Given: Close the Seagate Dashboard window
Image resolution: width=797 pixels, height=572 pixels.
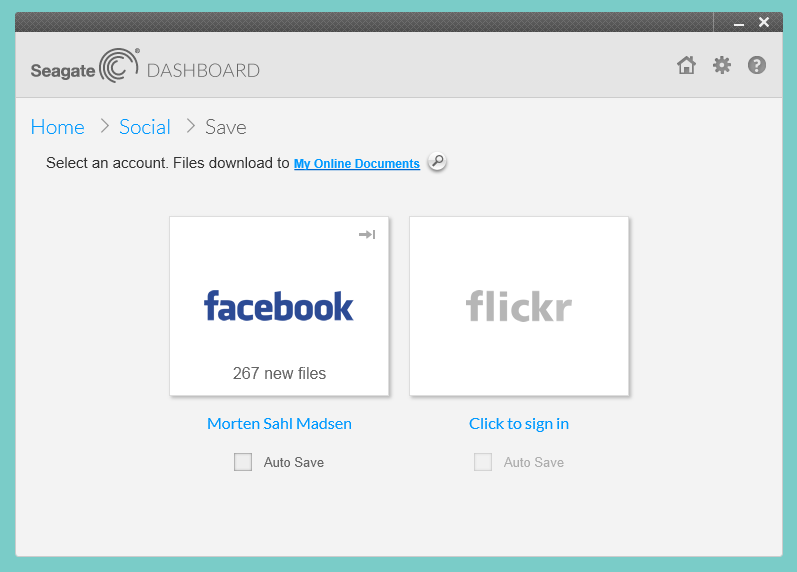Looking at the screenshot, I should coord(763,22).
